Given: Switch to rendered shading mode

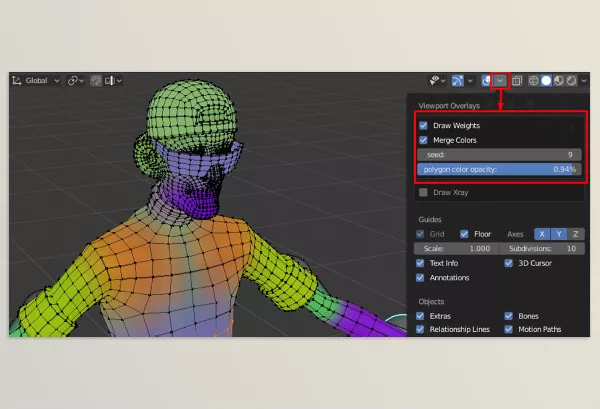Looking at the screenshot, I should pos(571,81).
